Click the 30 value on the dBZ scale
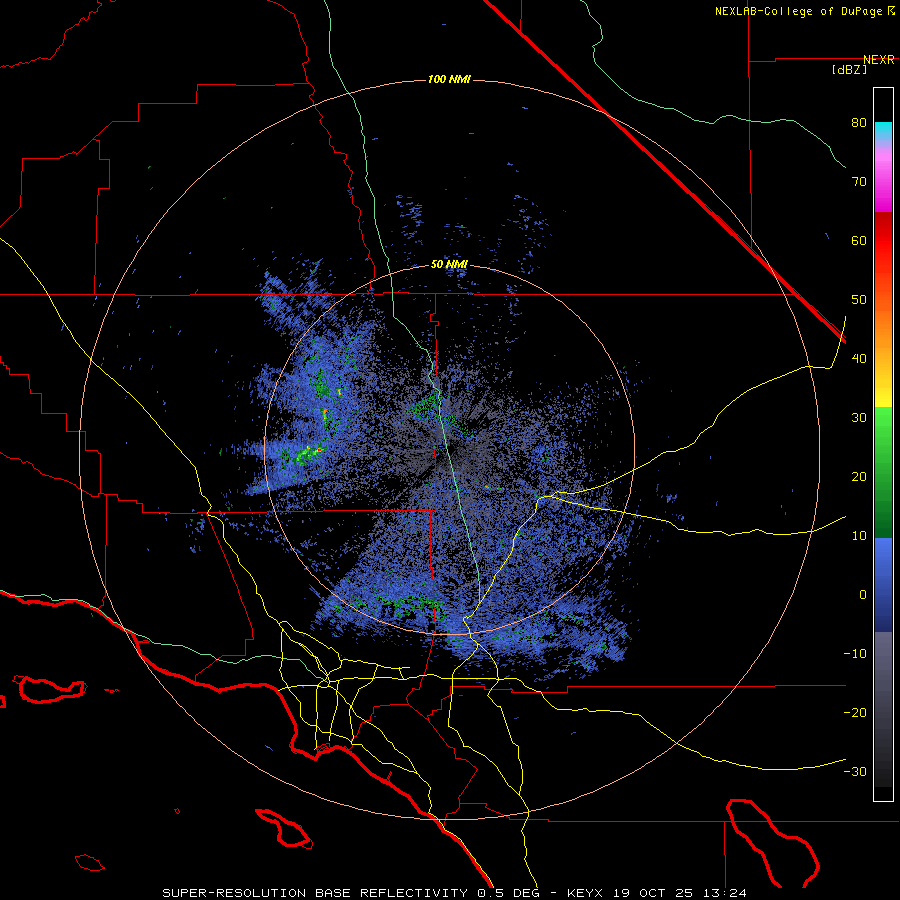The width and height of the screenshot is (900, 900). [859, 418]
